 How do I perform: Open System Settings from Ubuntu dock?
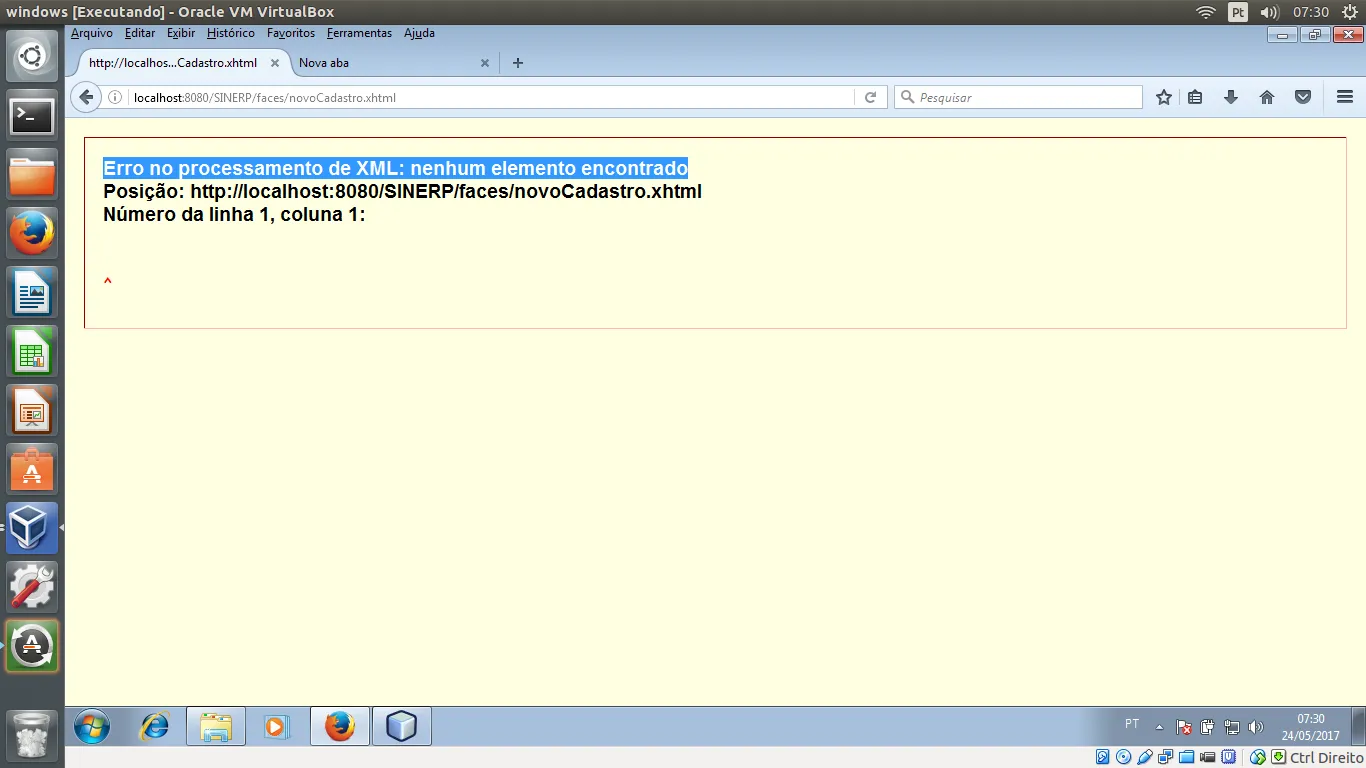[33, 588]
